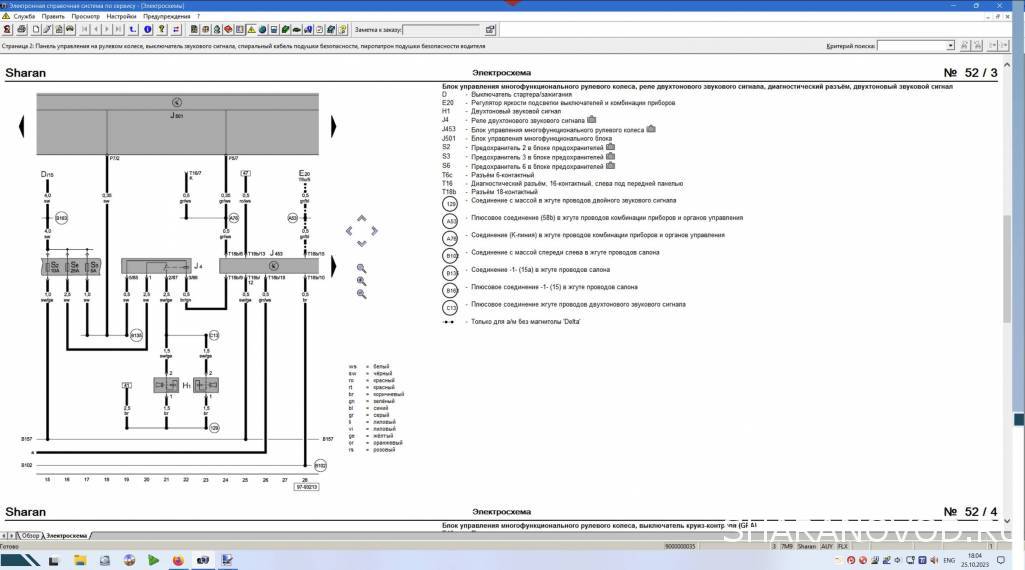
Task: Pan diagram right with the right chevron
Action: (x=374, y=230)
